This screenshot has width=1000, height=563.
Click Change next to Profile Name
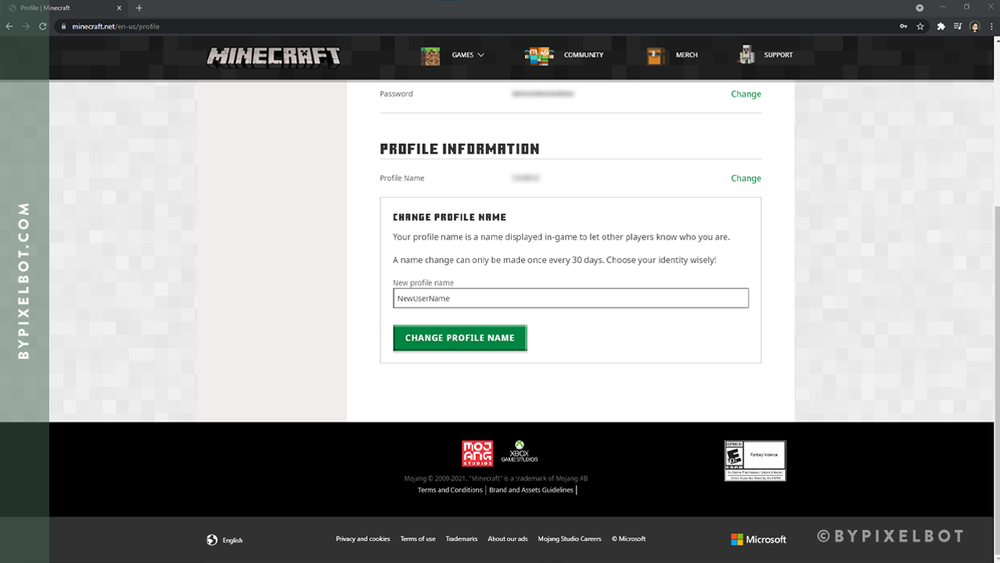(746, 178)
